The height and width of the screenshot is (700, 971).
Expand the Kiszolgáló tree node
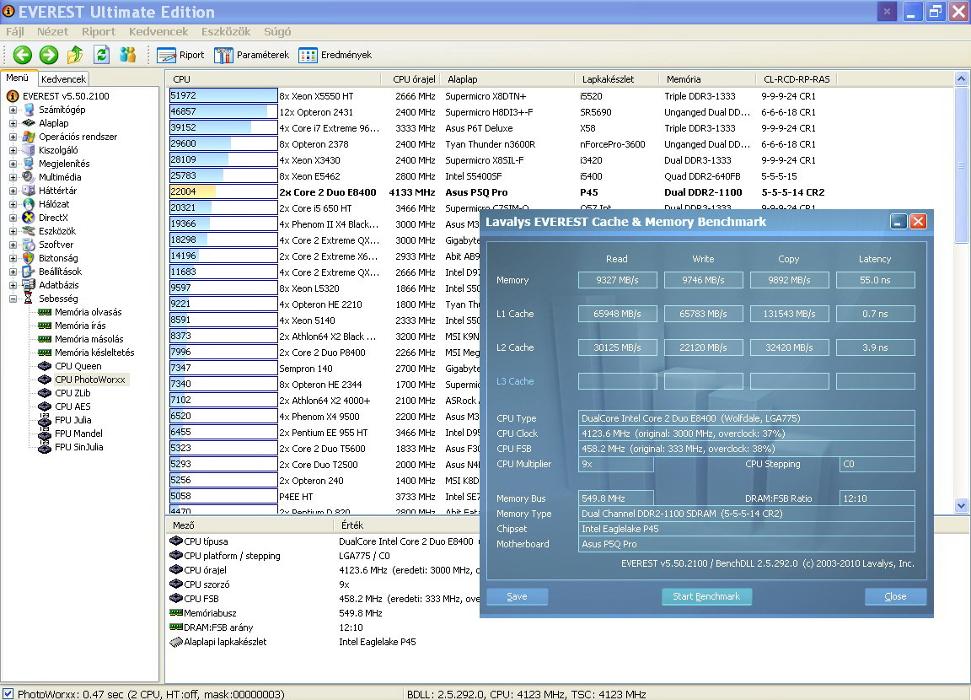[x=13, y=151]
